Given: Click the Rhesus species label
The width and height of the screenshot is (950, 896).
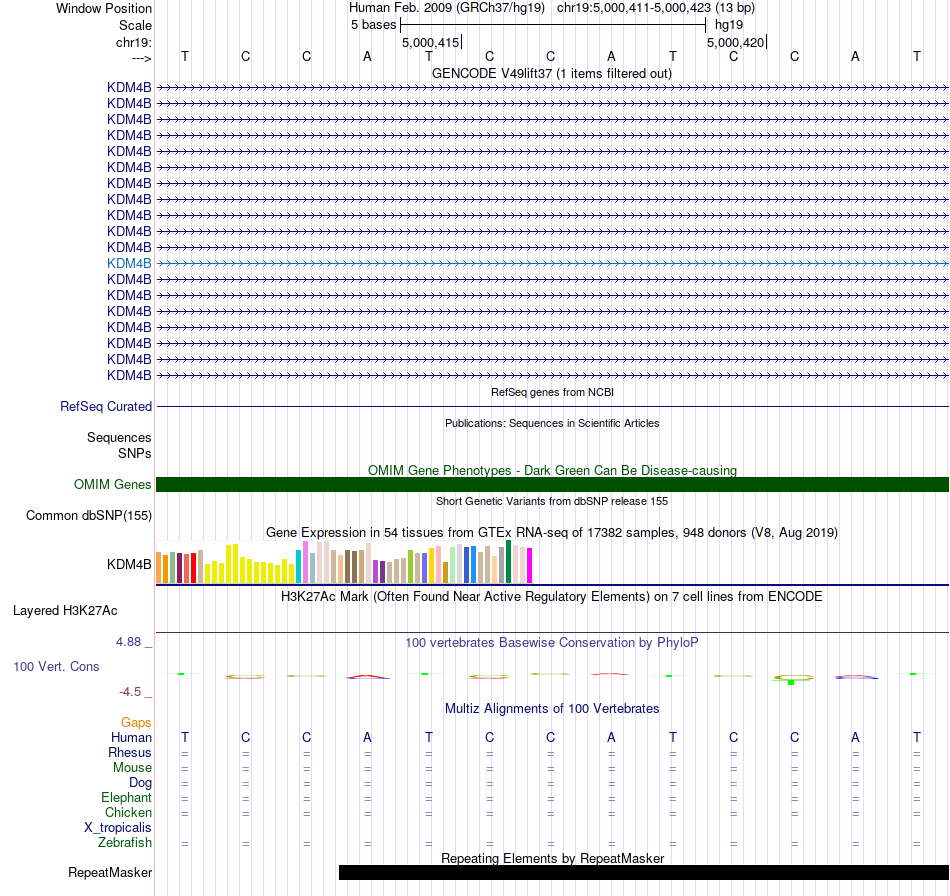Looking at the screenshot, I should pyautogui.click(x=130, y=752).
